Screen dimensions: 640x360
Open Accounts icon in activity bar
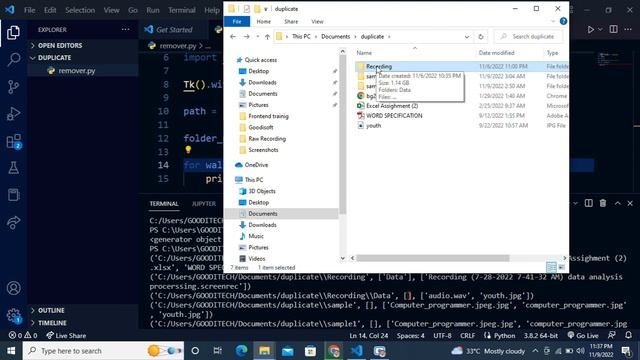(13, 288)
